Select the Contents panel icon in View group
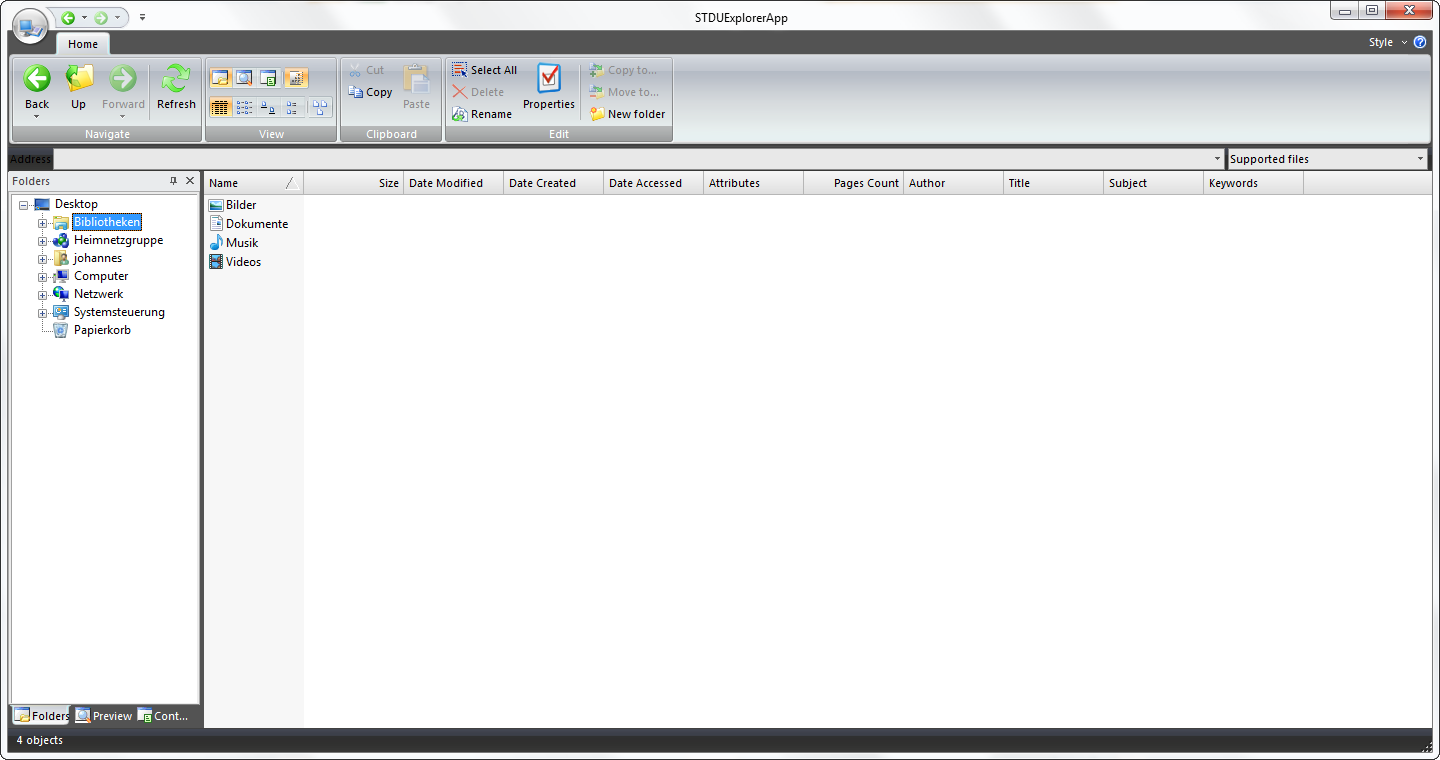1440x760 pixels. click(x=267, y=77)
